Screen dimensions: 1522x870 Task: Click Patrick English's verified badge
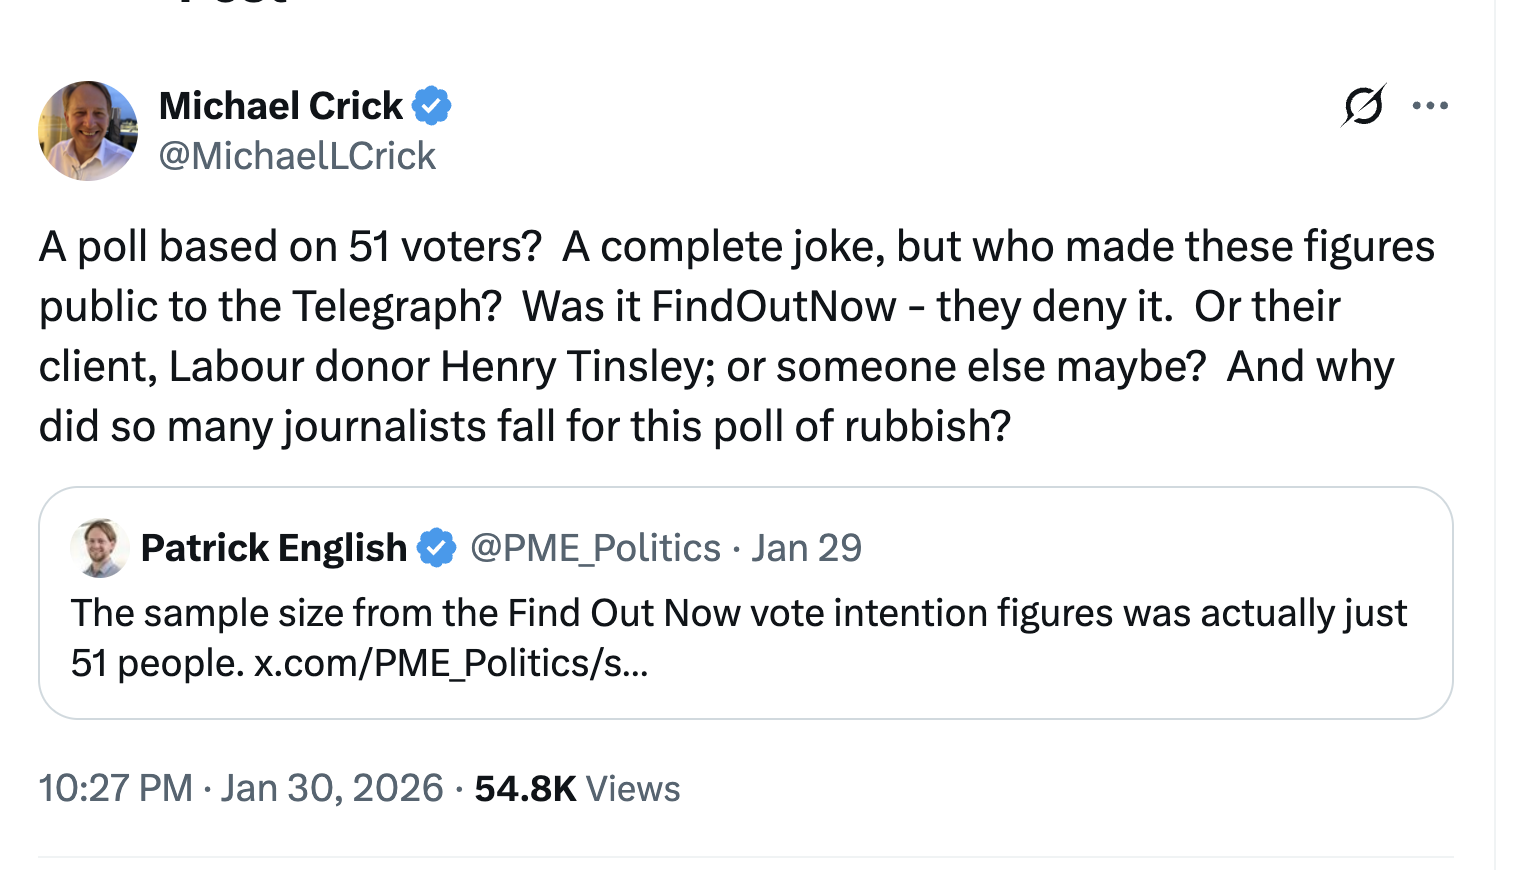(x=436, y=548)
